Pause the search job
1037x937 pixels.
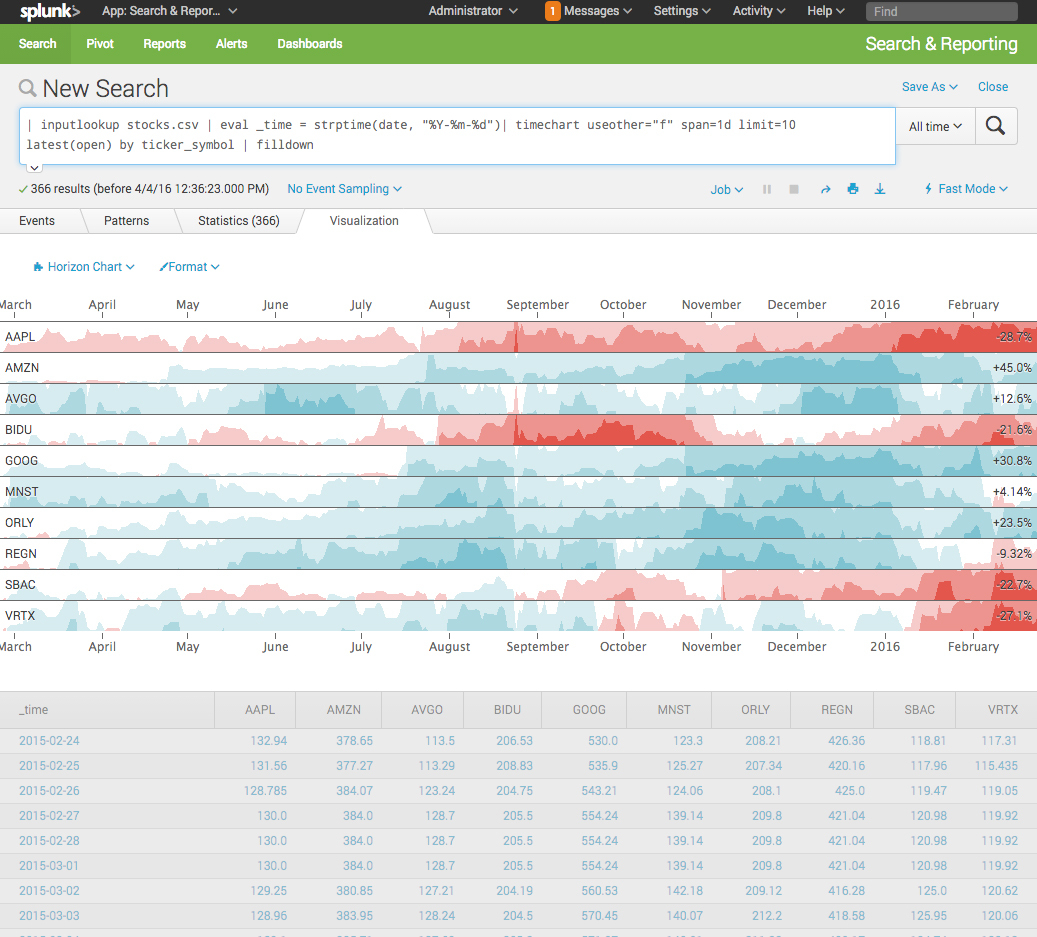767,189
